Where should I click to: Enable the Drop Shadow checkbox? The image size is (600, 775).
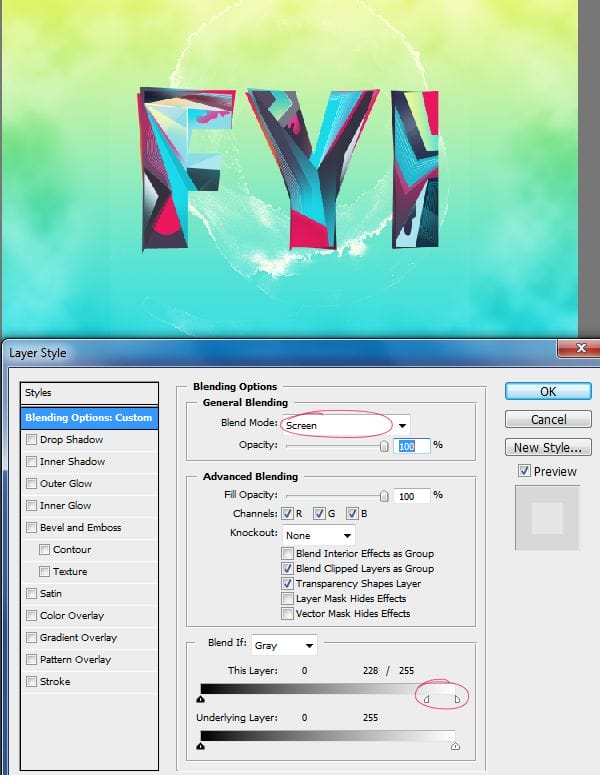(x=32, y=439)
